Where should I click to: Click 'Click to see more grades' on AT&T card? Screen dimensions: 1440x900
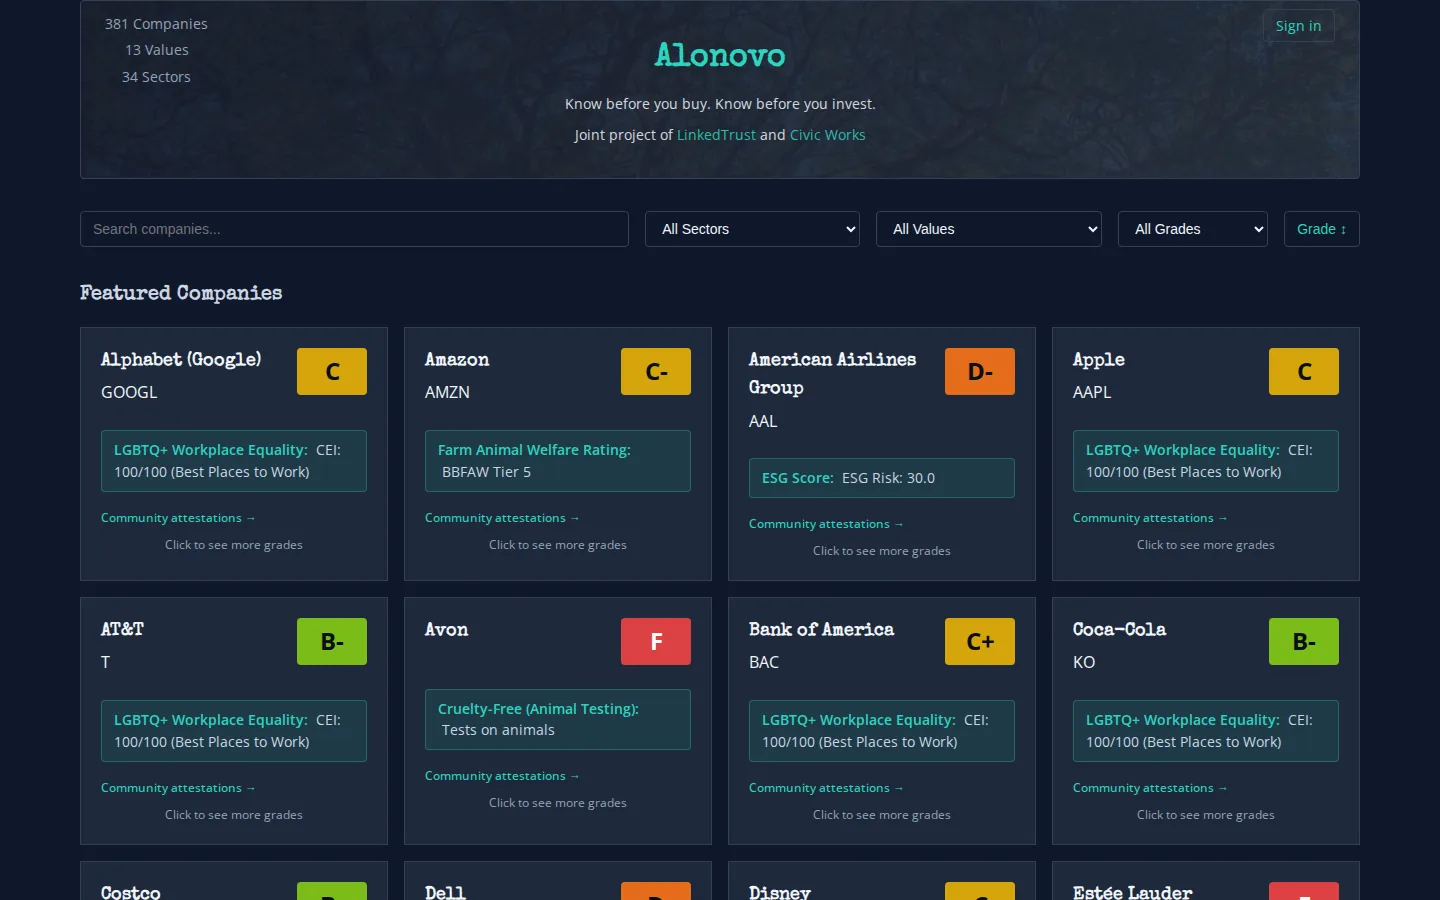[234, 815]
